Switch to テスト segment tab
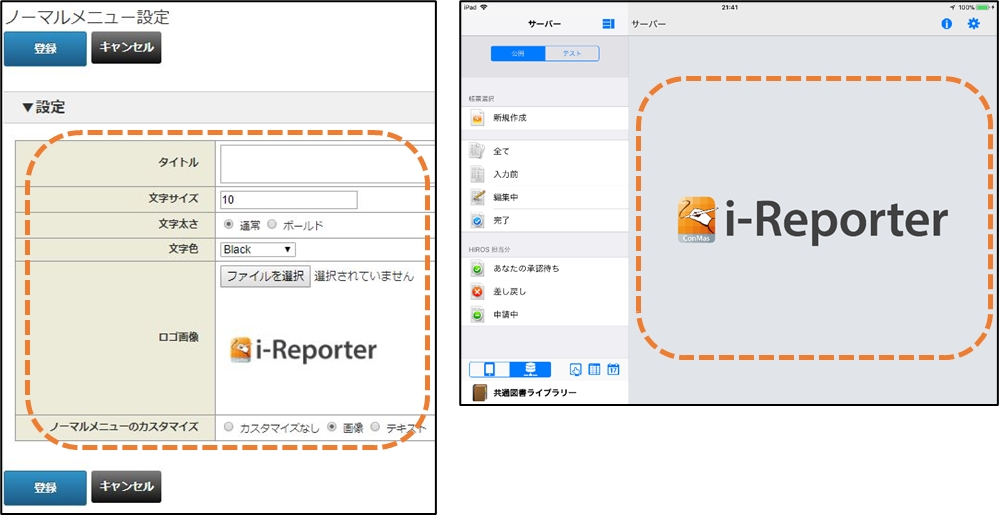999x515 pixels. coord(572,54)
